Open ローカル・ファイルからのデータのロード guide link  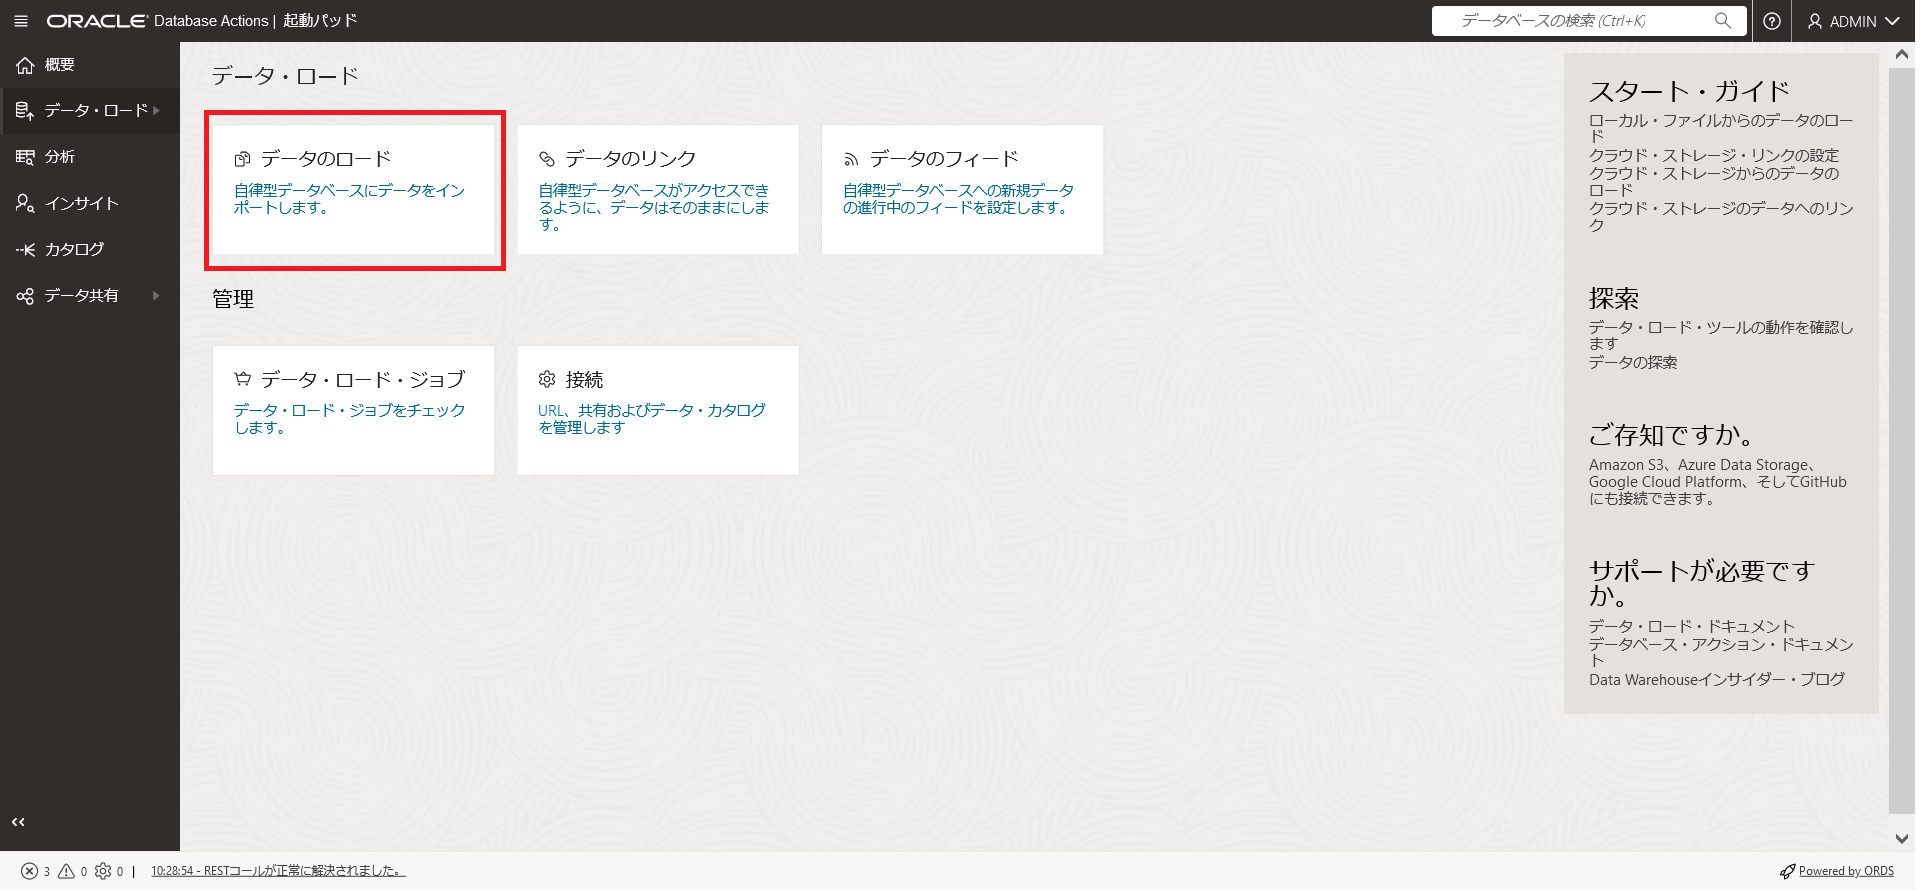tap(1720, 129)
